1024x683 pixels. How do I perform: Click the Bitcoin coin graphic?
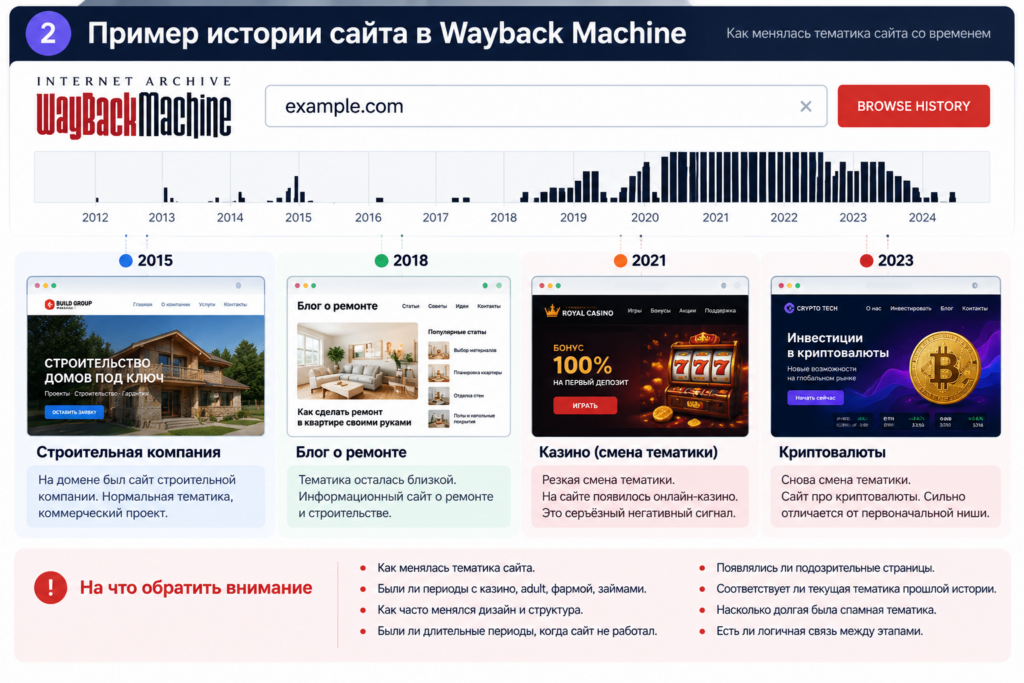click(944, 368)
